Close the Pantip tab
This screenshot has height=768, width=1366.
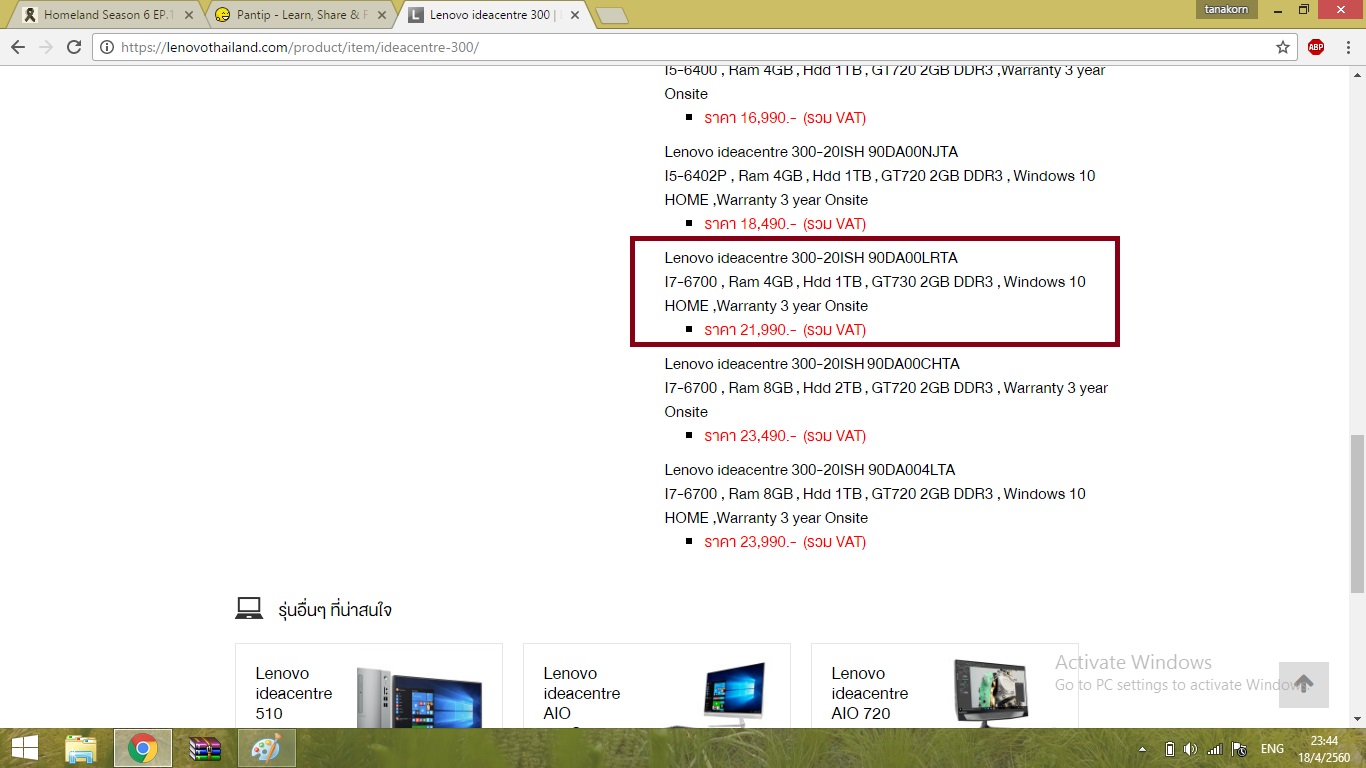coord(381,15)
